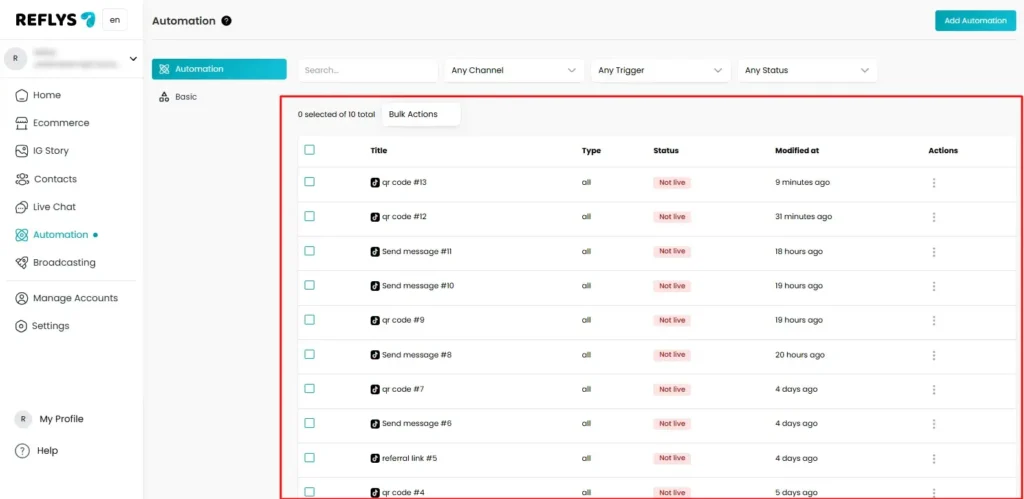Viewport: 1024px width, 499px height.
Task: Open actions menu for qr code #12
Action: tap(934, 217)
